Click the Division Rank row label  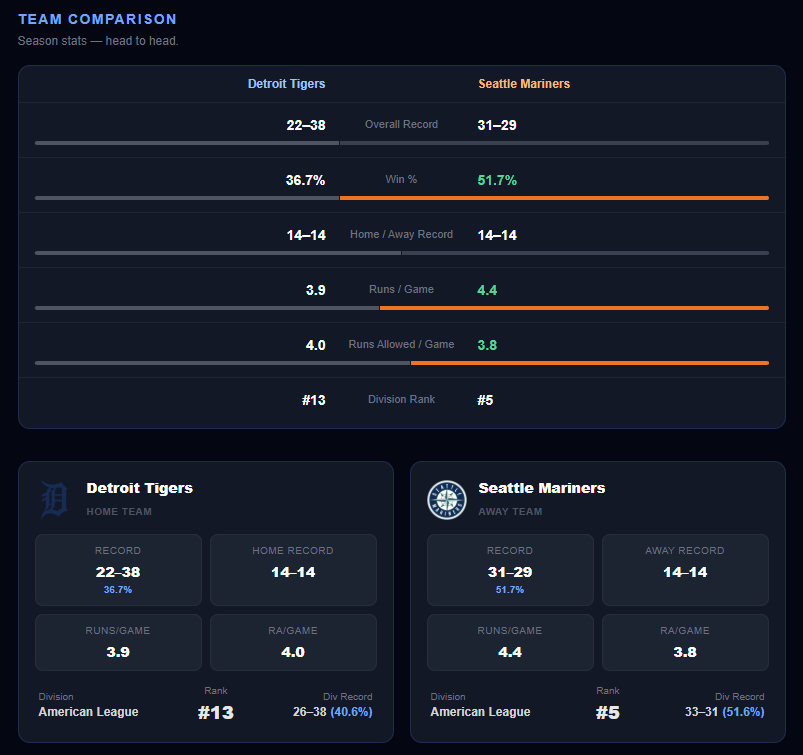(x=402, y=399)
